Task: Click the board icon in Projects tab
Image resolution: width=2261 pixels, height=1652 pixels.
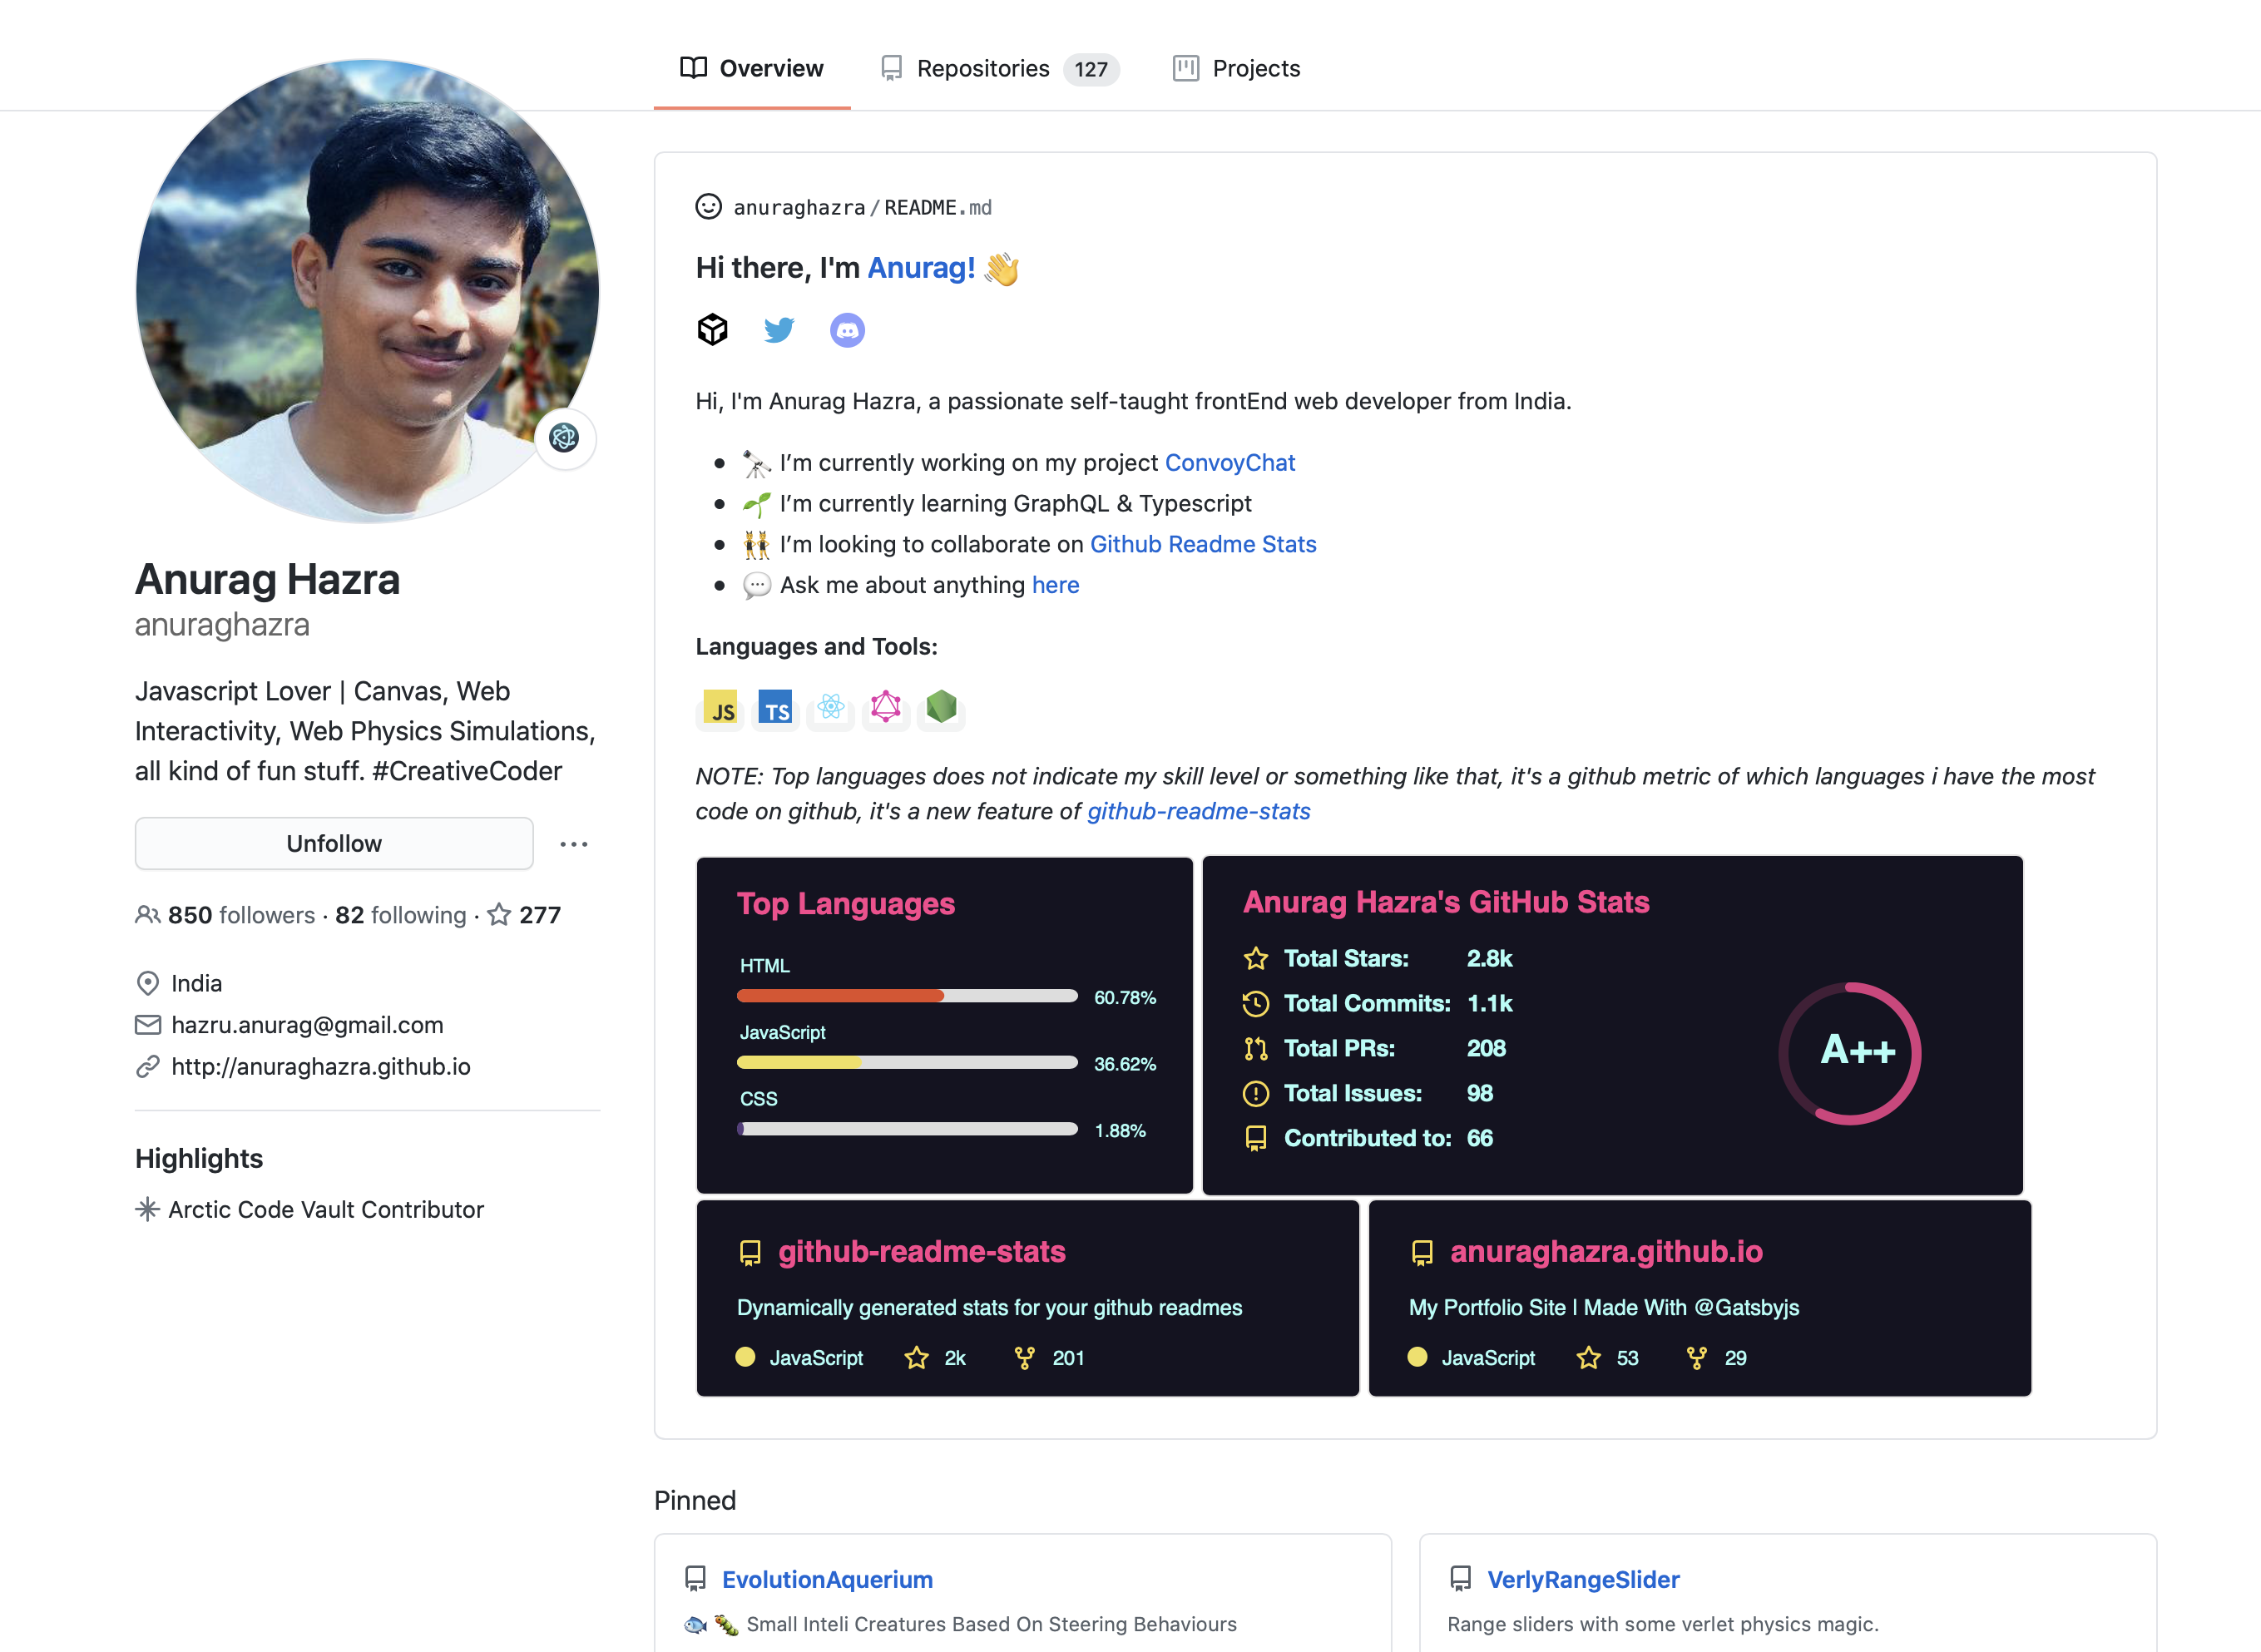Action: (1186, 68)
